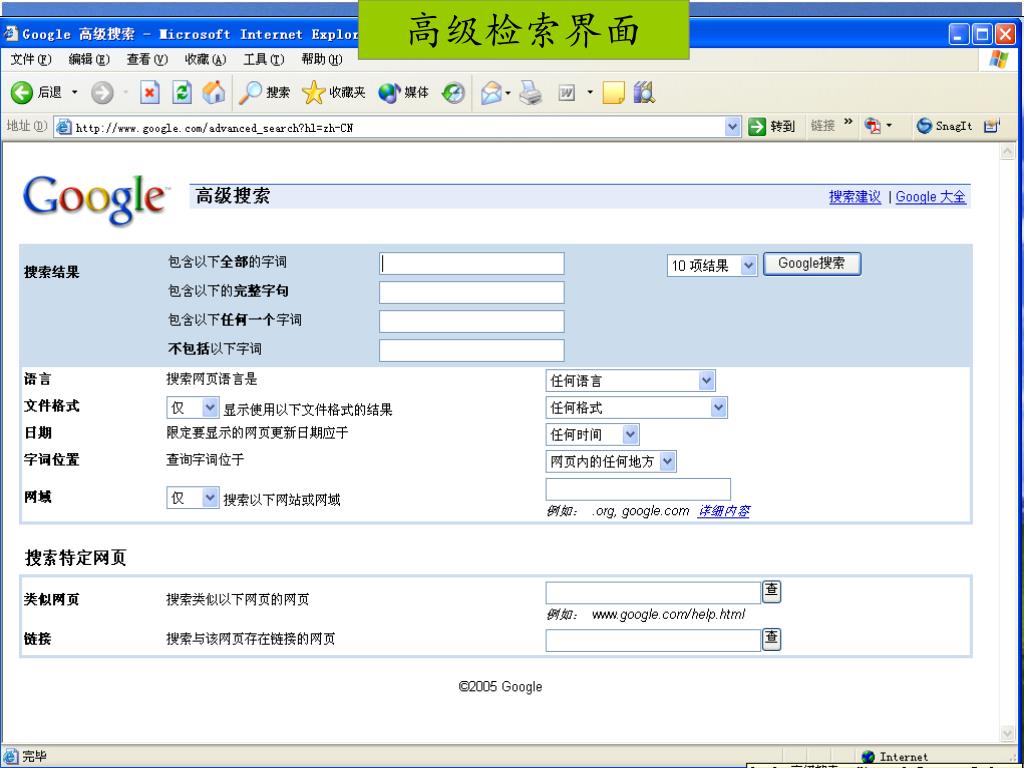Go to the Home page icon
The width and height of the screenshot is (1024, 768).
click(213, 93)
